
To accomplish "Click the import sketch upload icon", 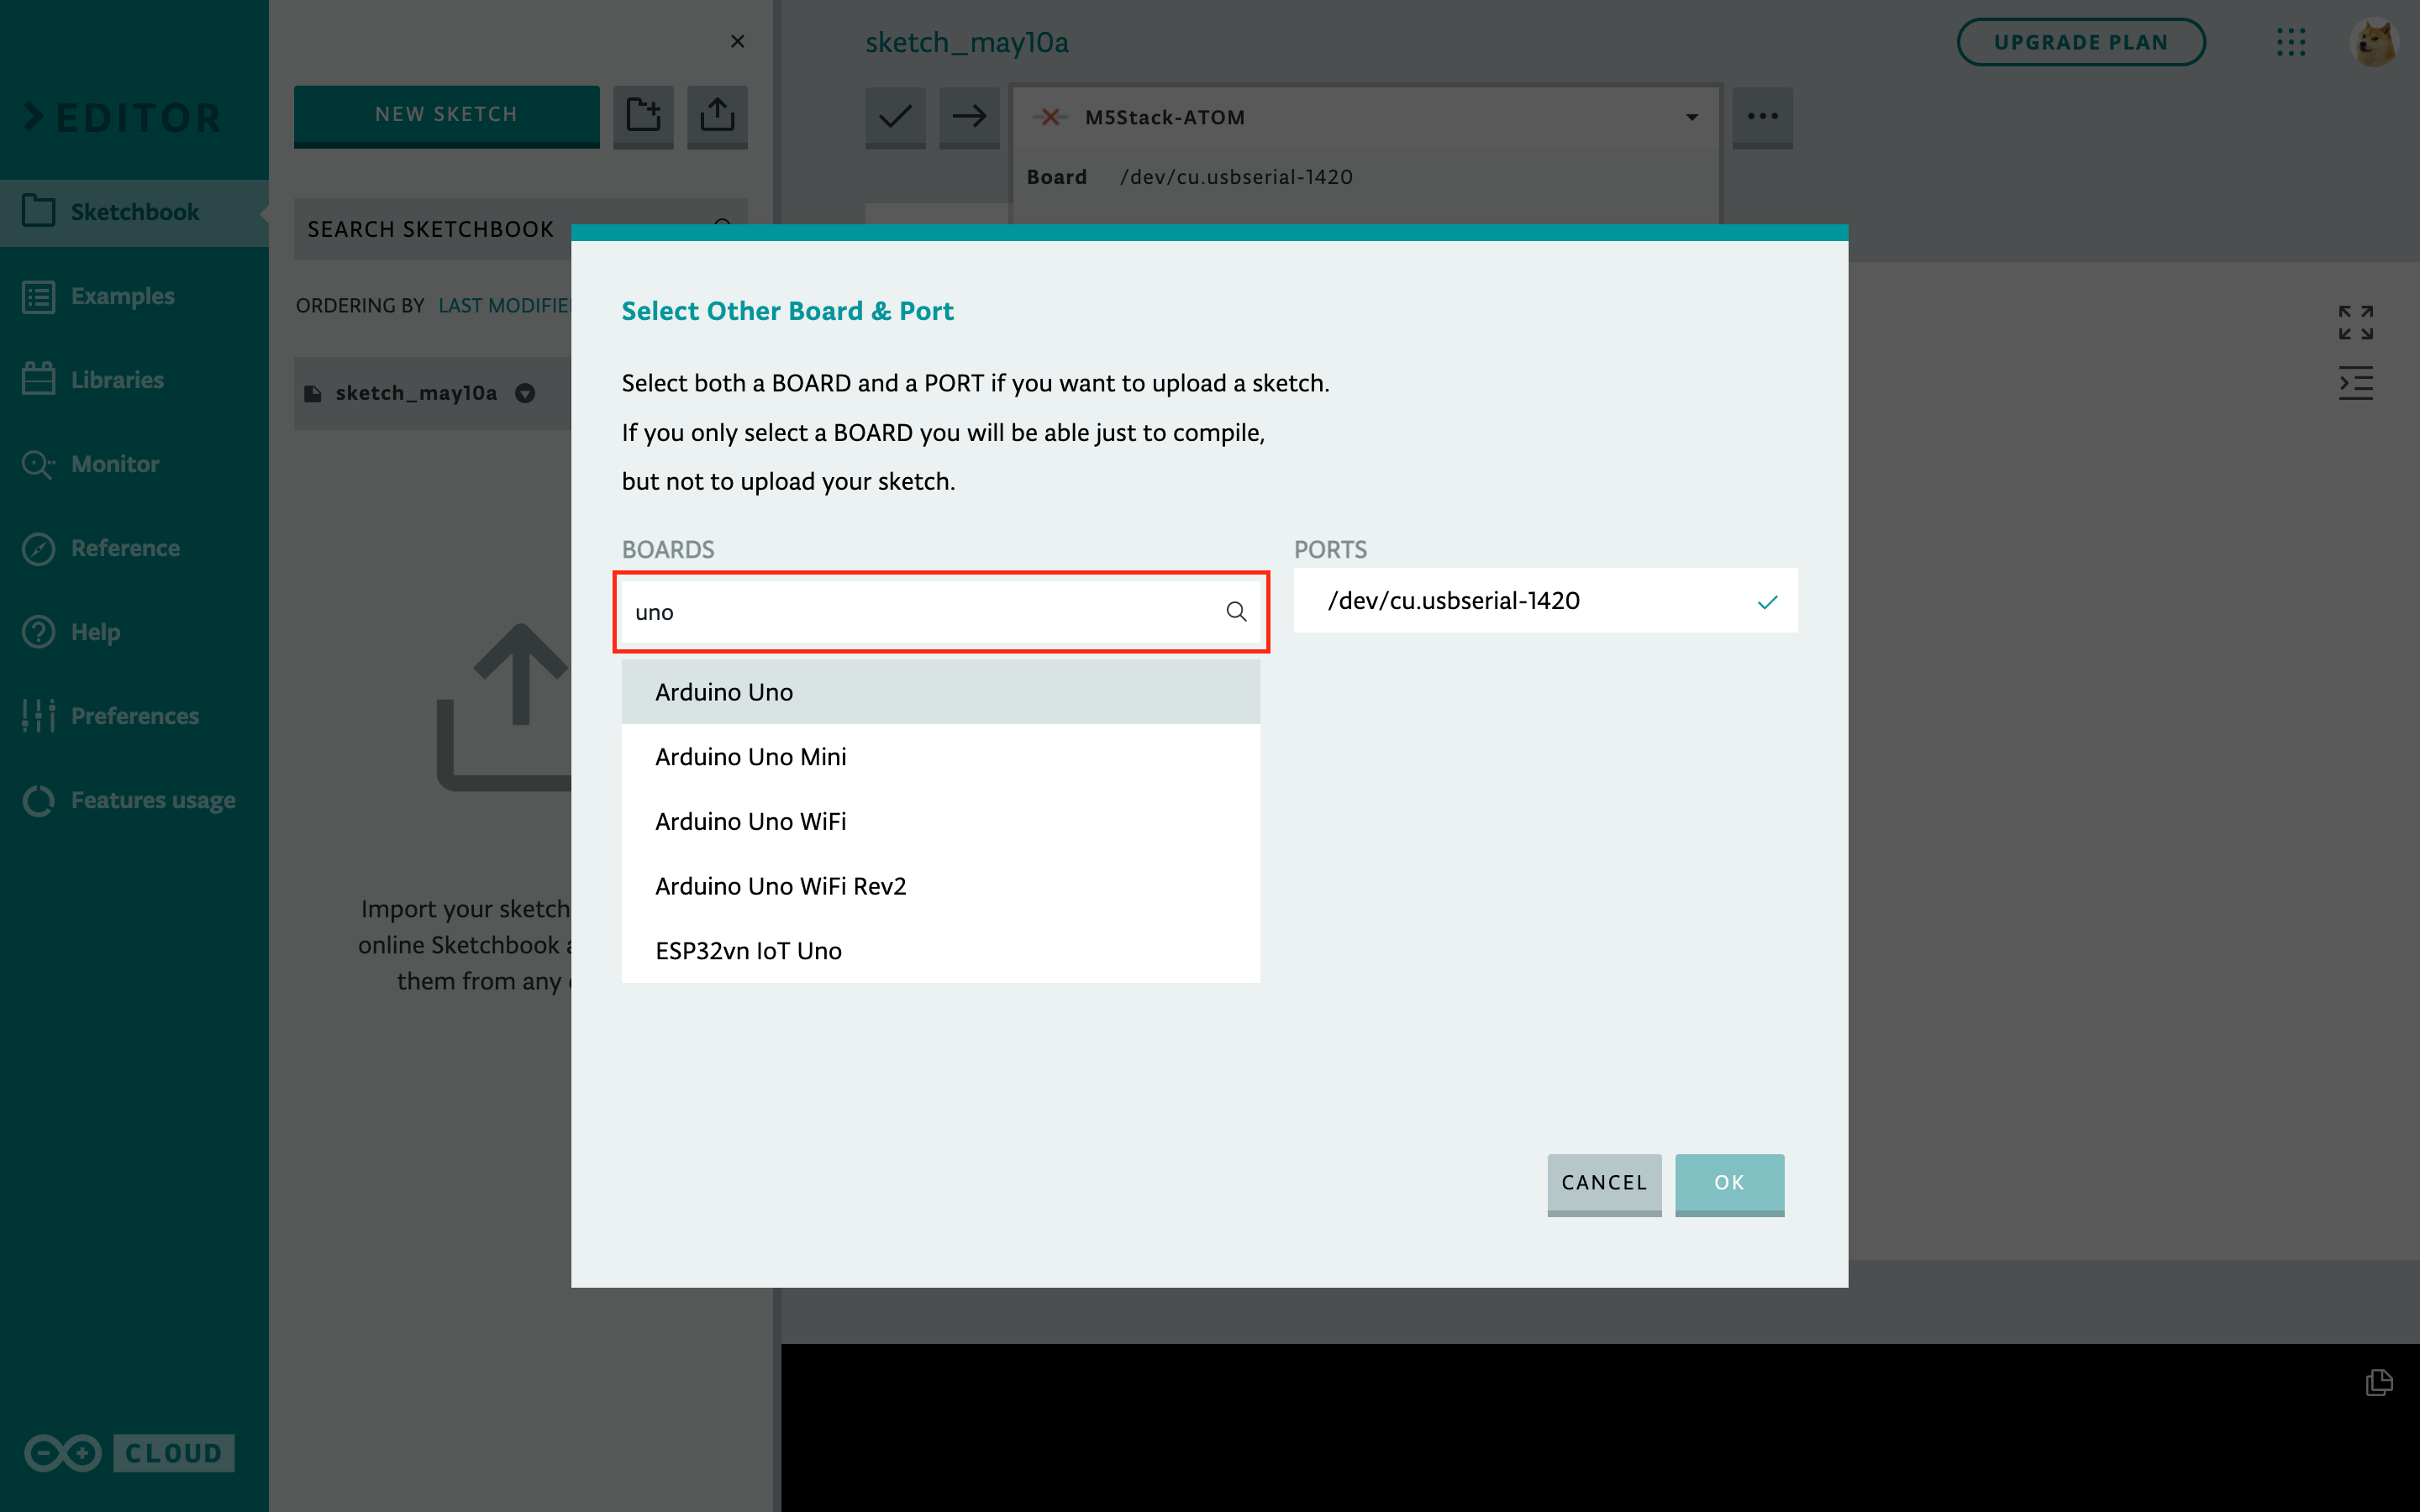I will point(717,115).
